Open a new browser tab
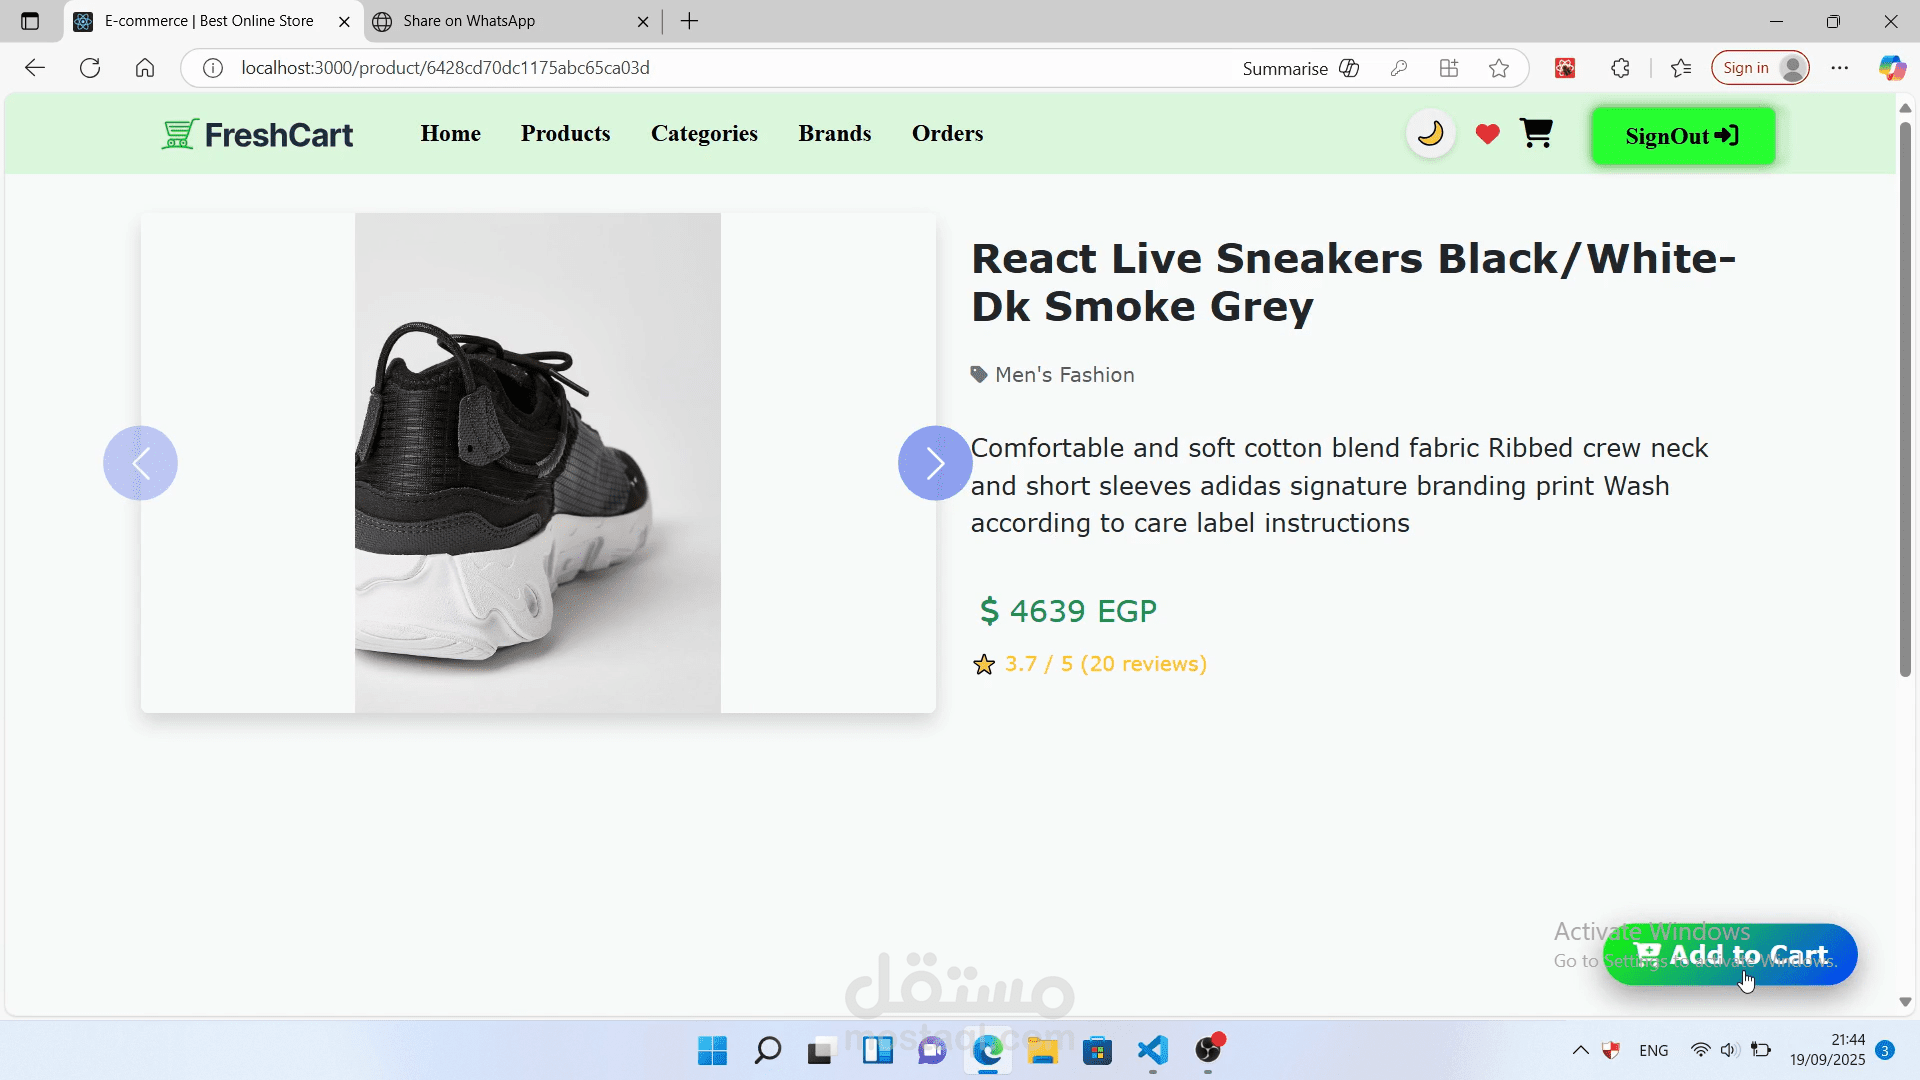The width and height of the screenshot is (1920, 1080). (x=689, y=21)
